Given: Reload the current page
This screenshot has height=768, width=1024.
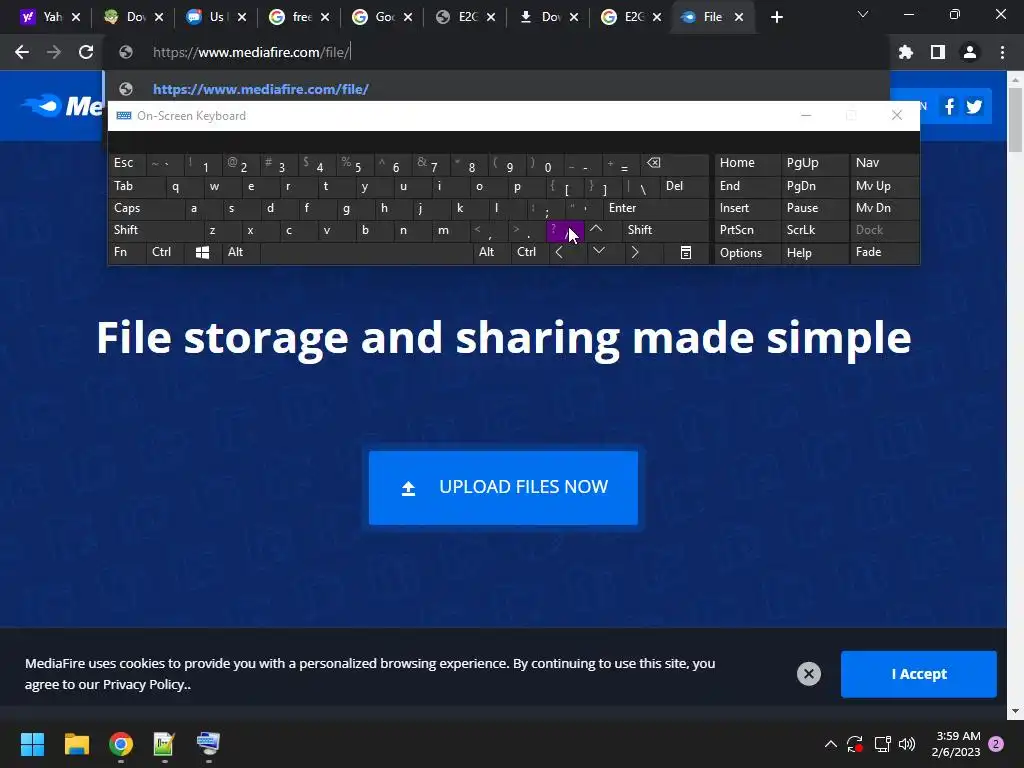Looking at the screenshot, I should (x=86, y=52).
